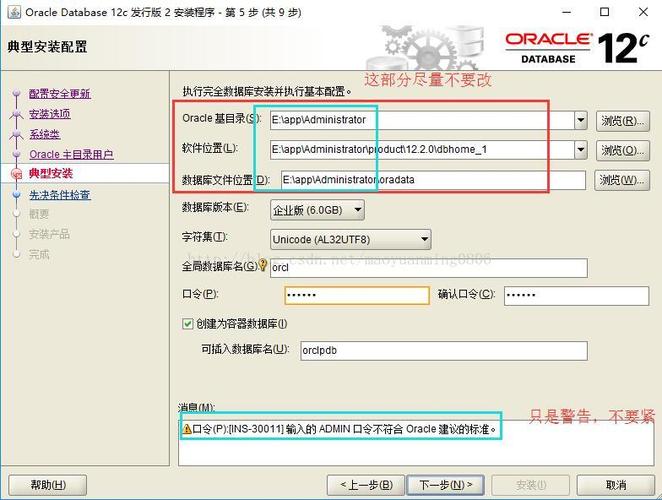
Task: Go to the Oracle 主目录用户 step
Action: (x=71, y=154)
